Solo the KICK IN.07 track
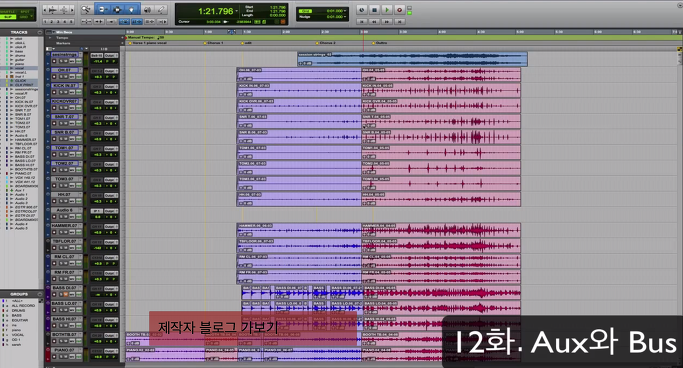Screen dimensions: 683x368 [61, 92]
